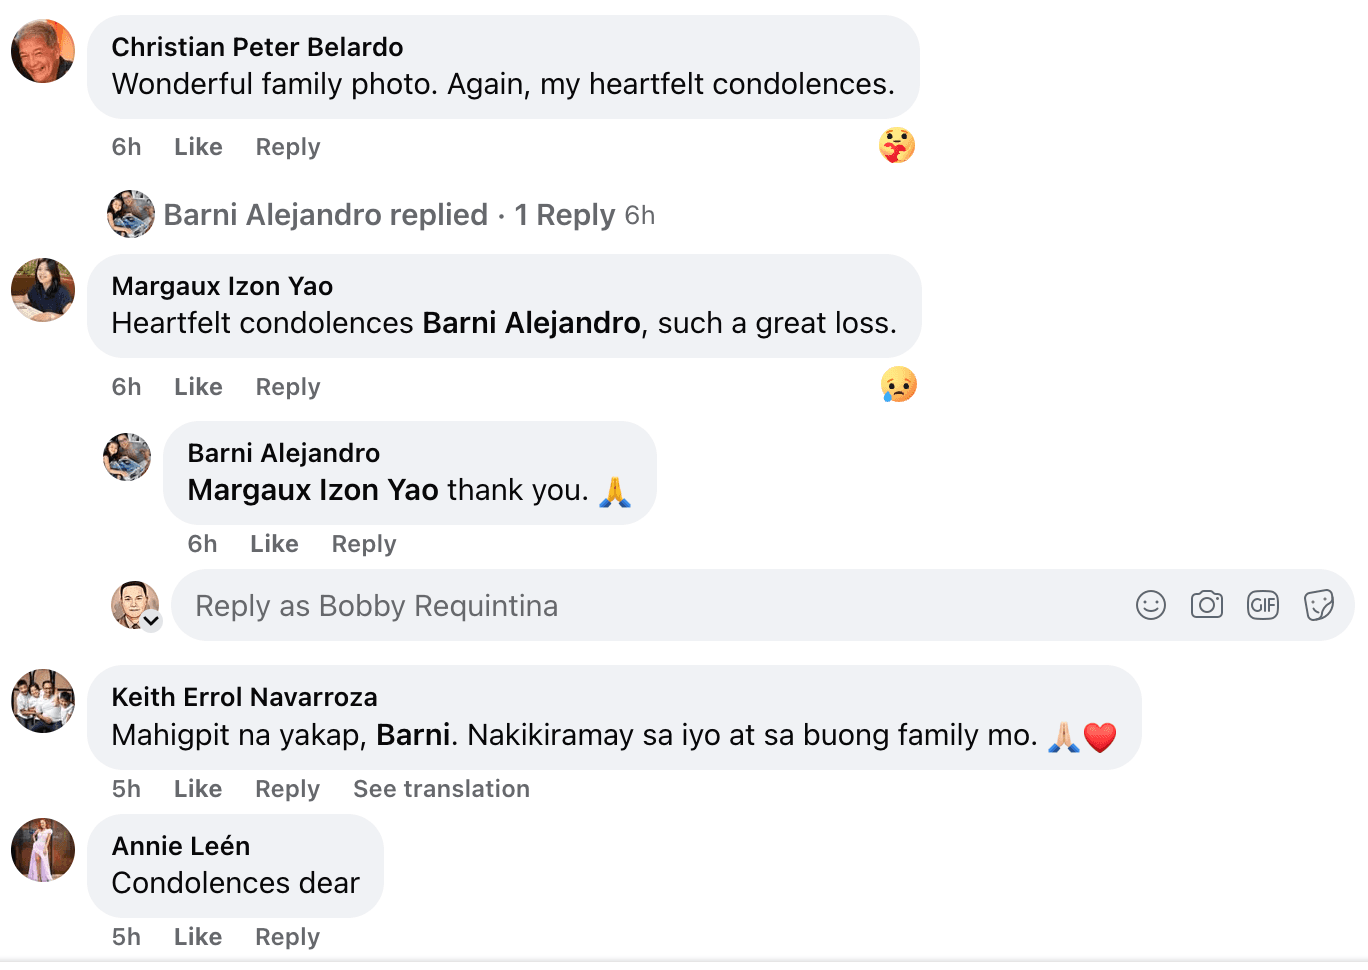
Task: Open the emoji picker in reply box
Action: [1151, 605]
